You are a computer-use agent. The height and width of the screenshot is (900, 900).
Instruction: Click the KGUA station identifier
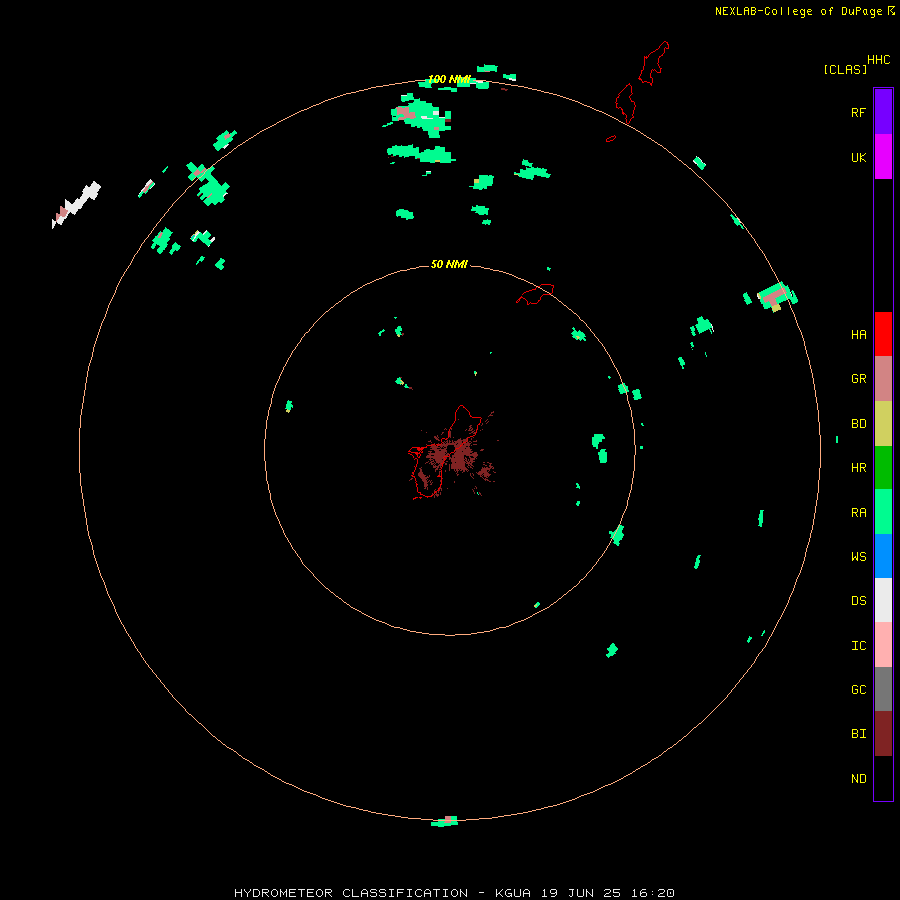513,893
